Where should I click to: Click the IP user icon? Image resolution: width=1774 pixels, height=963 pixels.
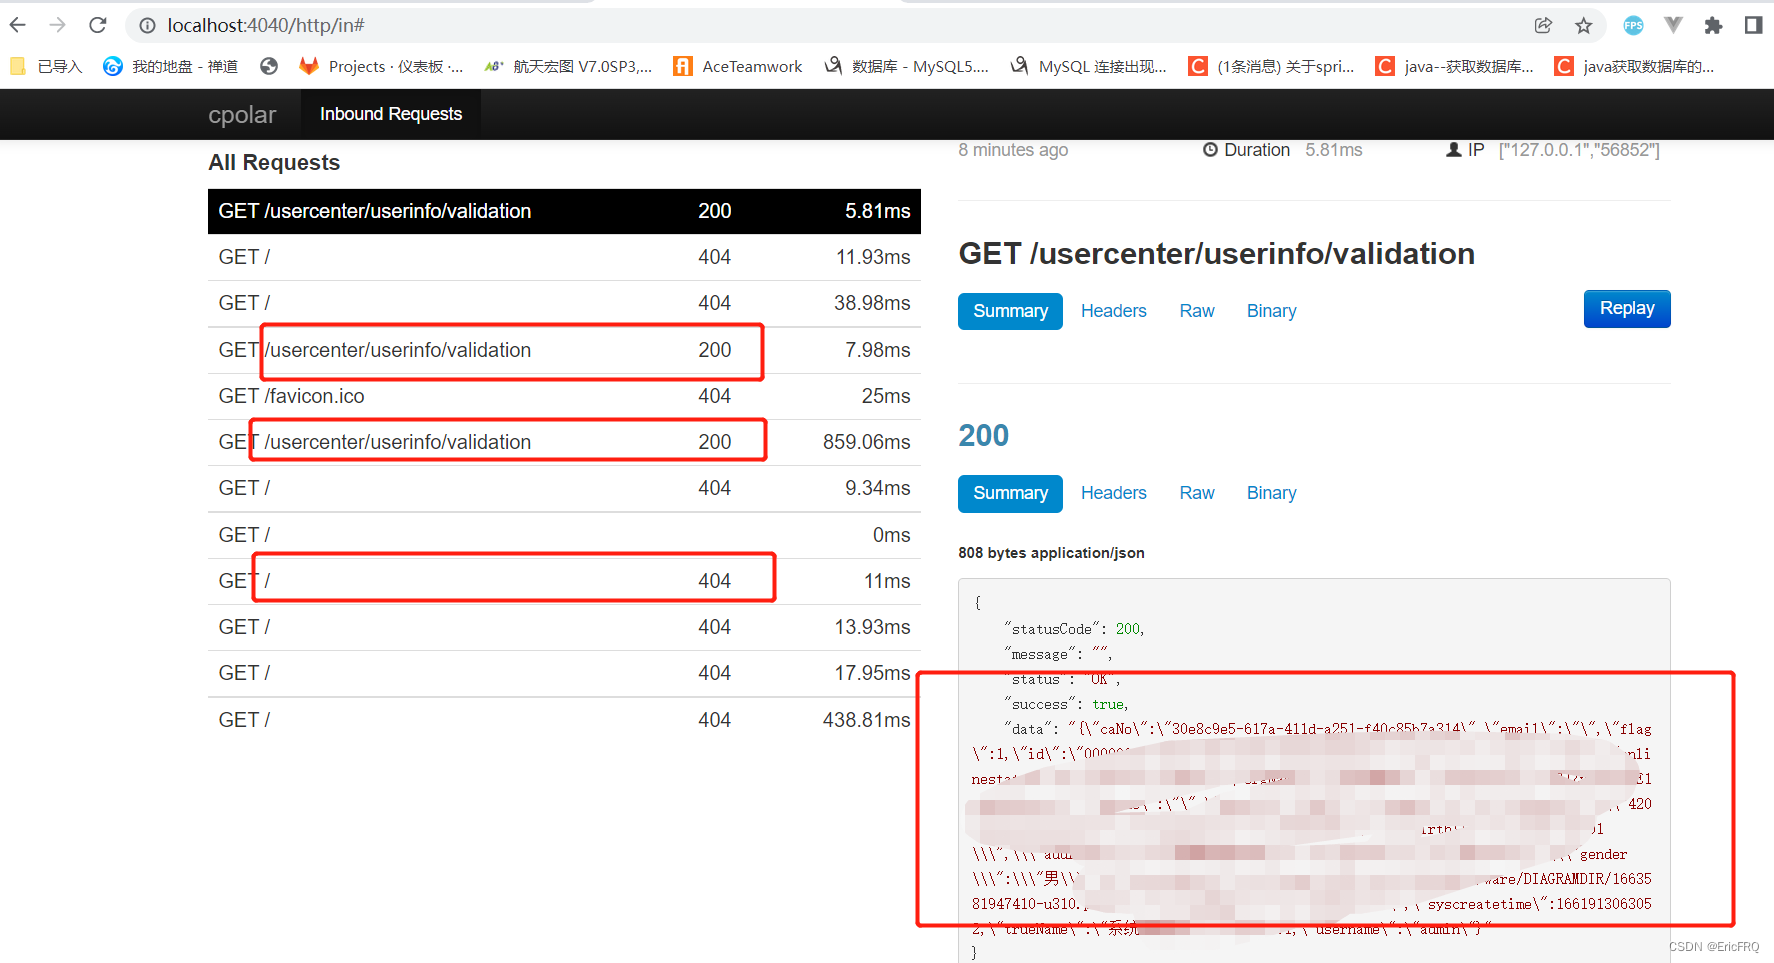(x=1454, y=150)
